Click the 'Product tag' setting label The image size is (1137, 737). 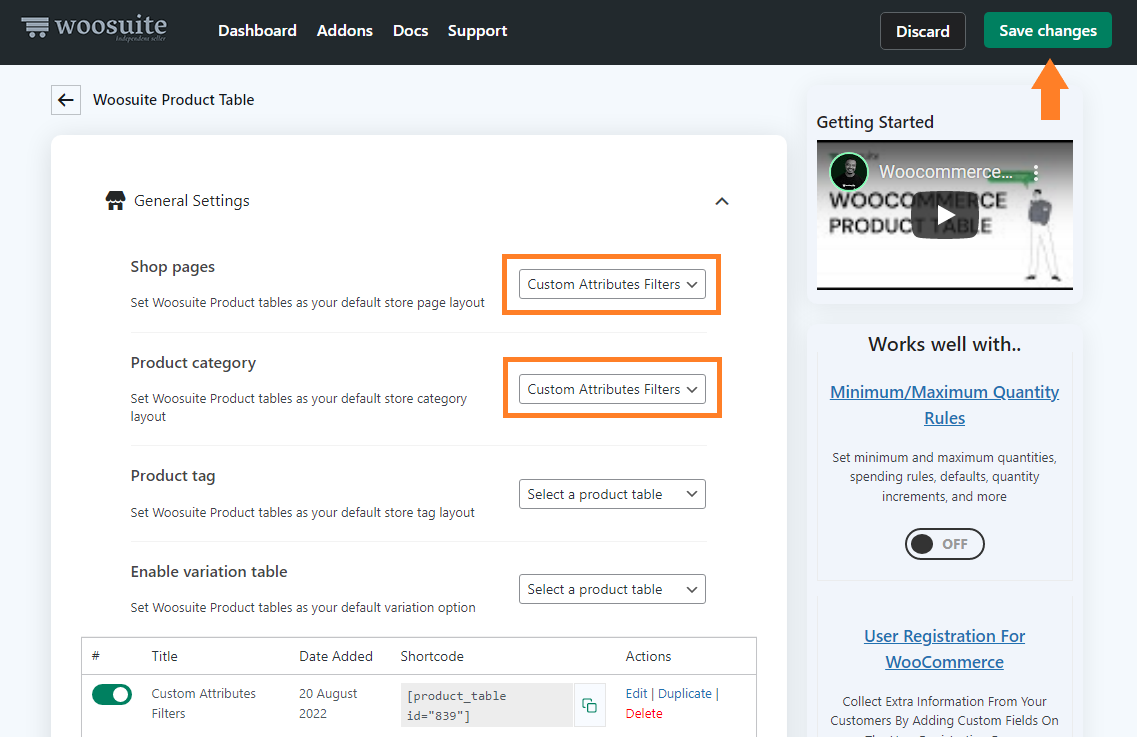pos(173,476)
